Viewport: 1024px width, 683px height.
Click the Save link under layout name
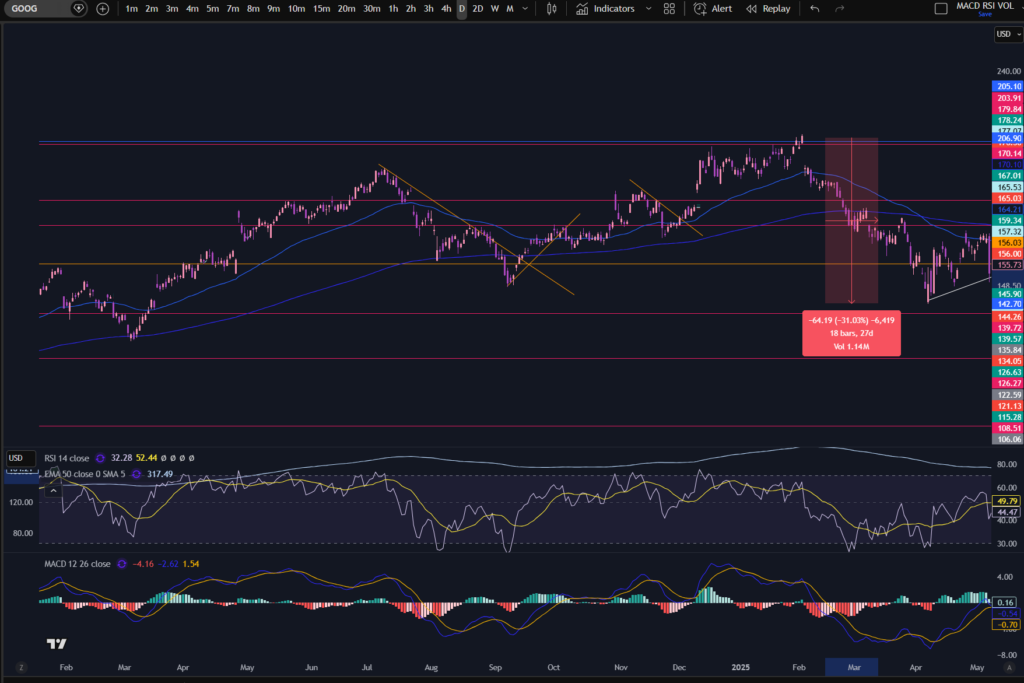point(985,14)
